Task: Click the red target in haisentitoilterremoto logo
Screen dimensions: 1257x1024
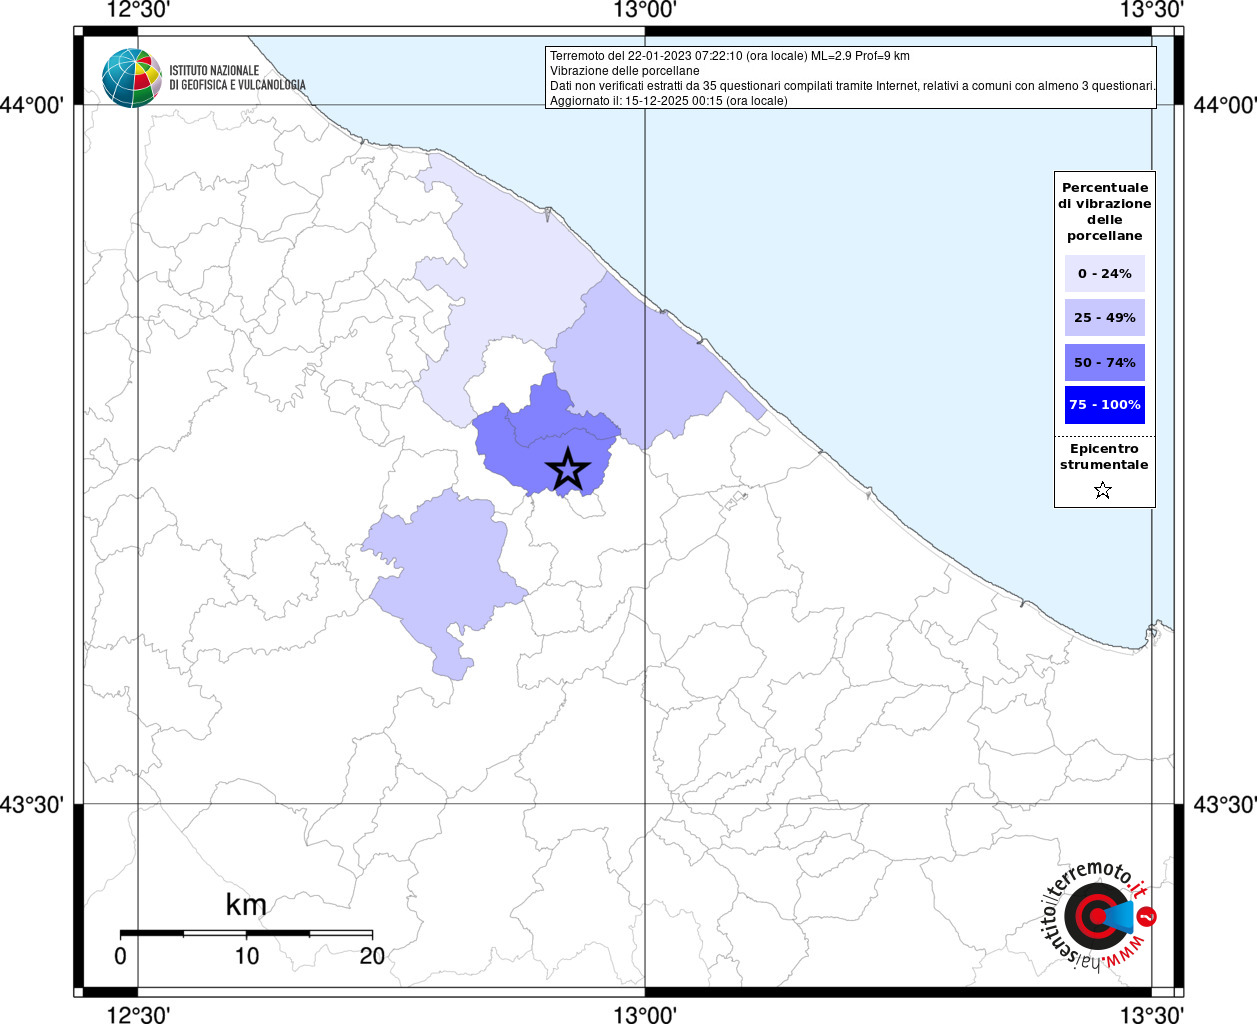Action: (x=1093, y=915)
